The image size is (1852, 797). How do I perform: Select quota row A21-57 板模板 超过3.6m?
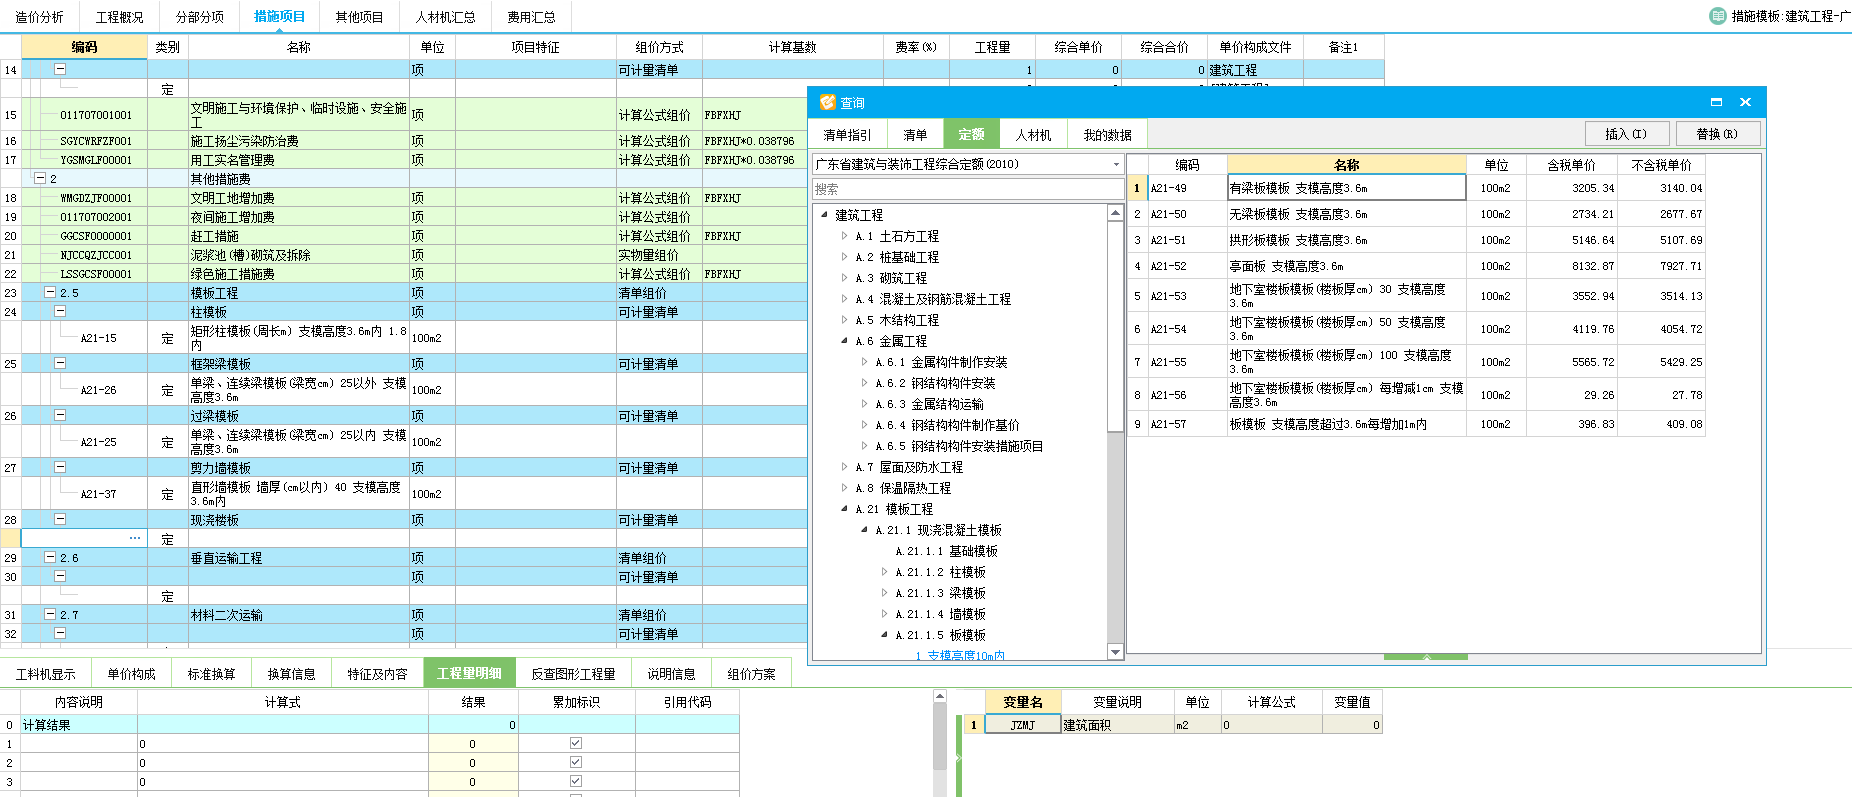(1416, 424)
